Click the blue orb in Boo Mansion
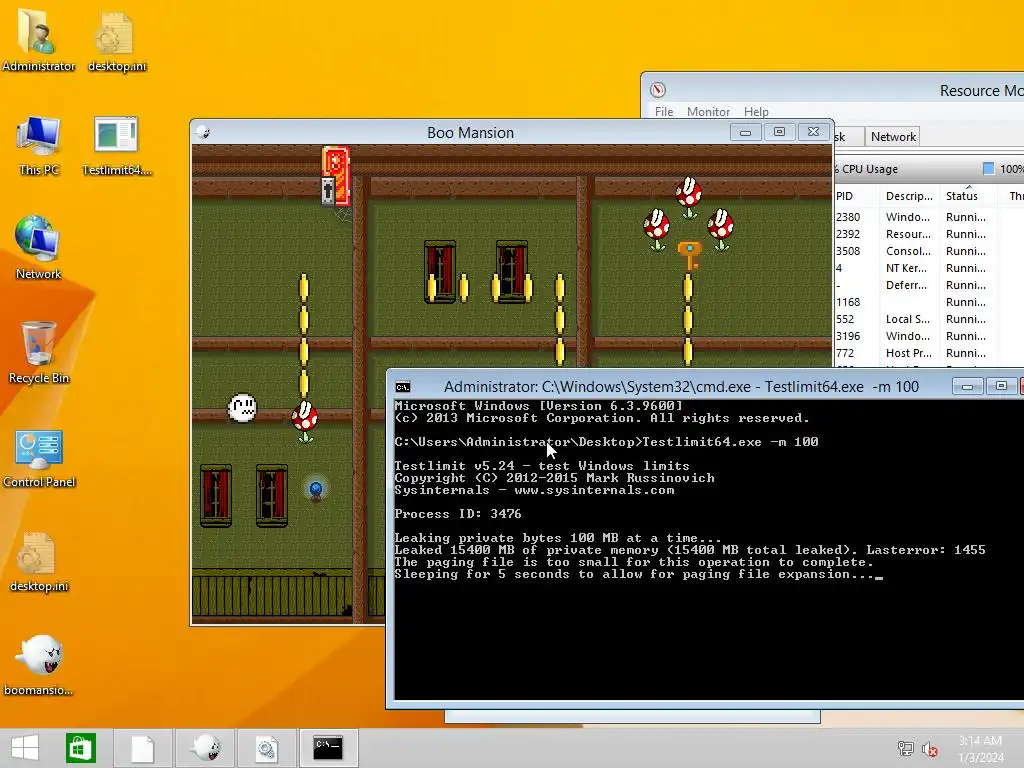This screenshot has width=1024, height=768. point(316,489)
